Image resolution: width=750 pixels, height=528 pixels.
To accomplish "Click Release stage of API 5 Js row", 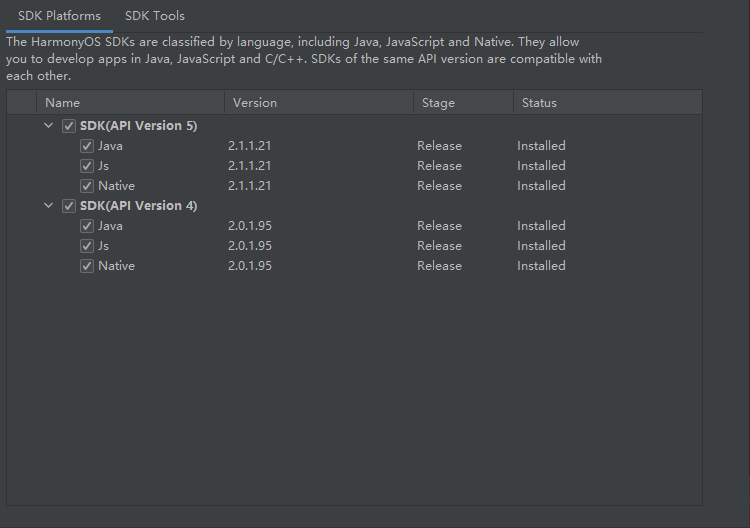I will (439, 166).
